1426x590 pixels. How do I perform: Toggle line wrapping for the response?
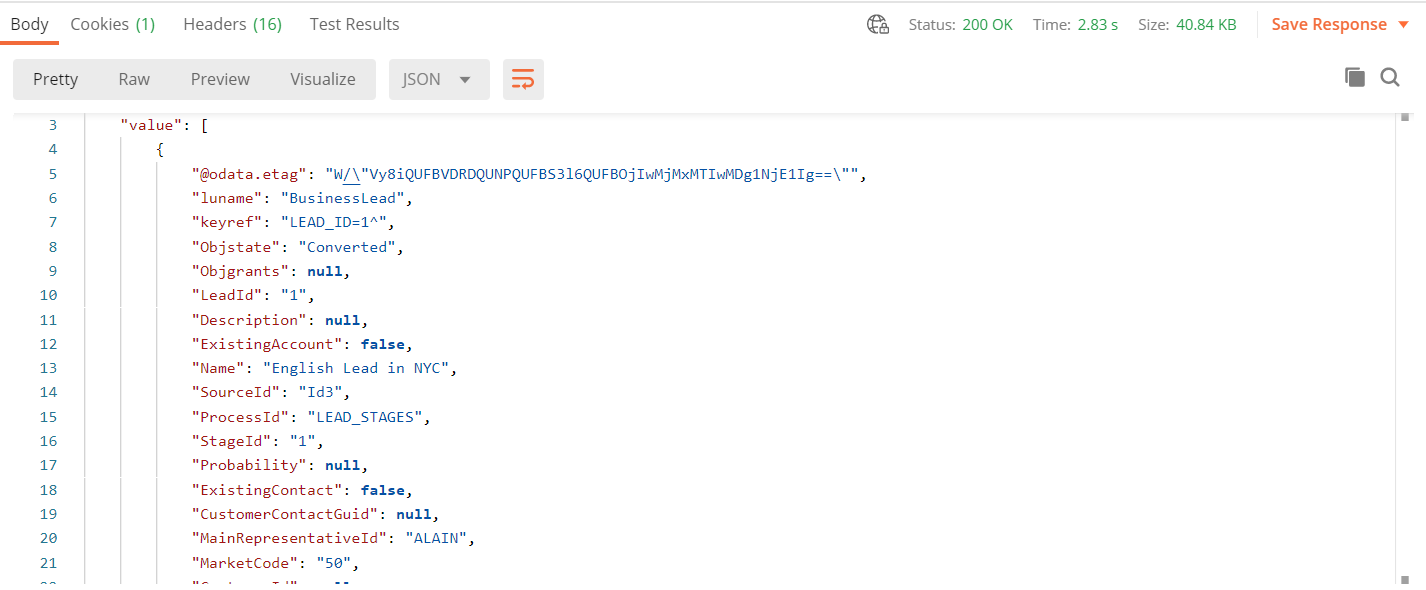(523, 77)
